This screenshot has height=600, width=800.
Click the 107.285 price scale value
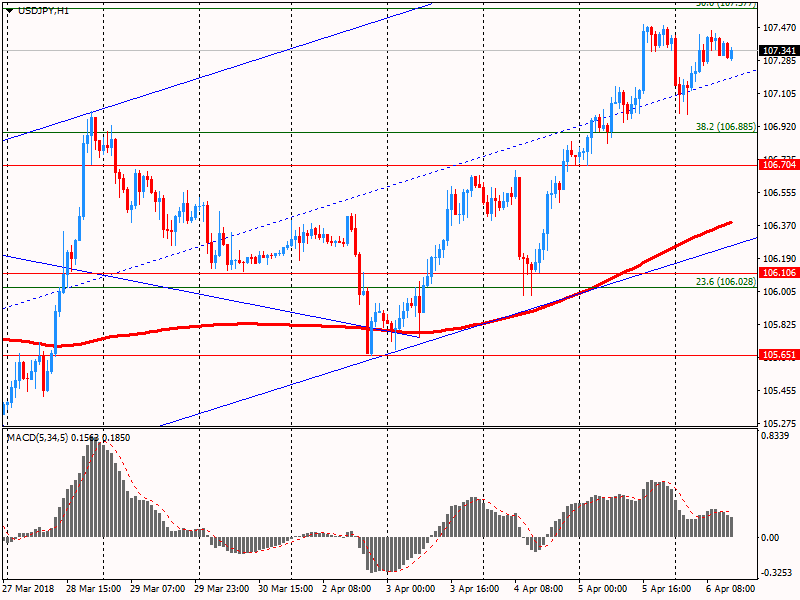tap(779, 61)
